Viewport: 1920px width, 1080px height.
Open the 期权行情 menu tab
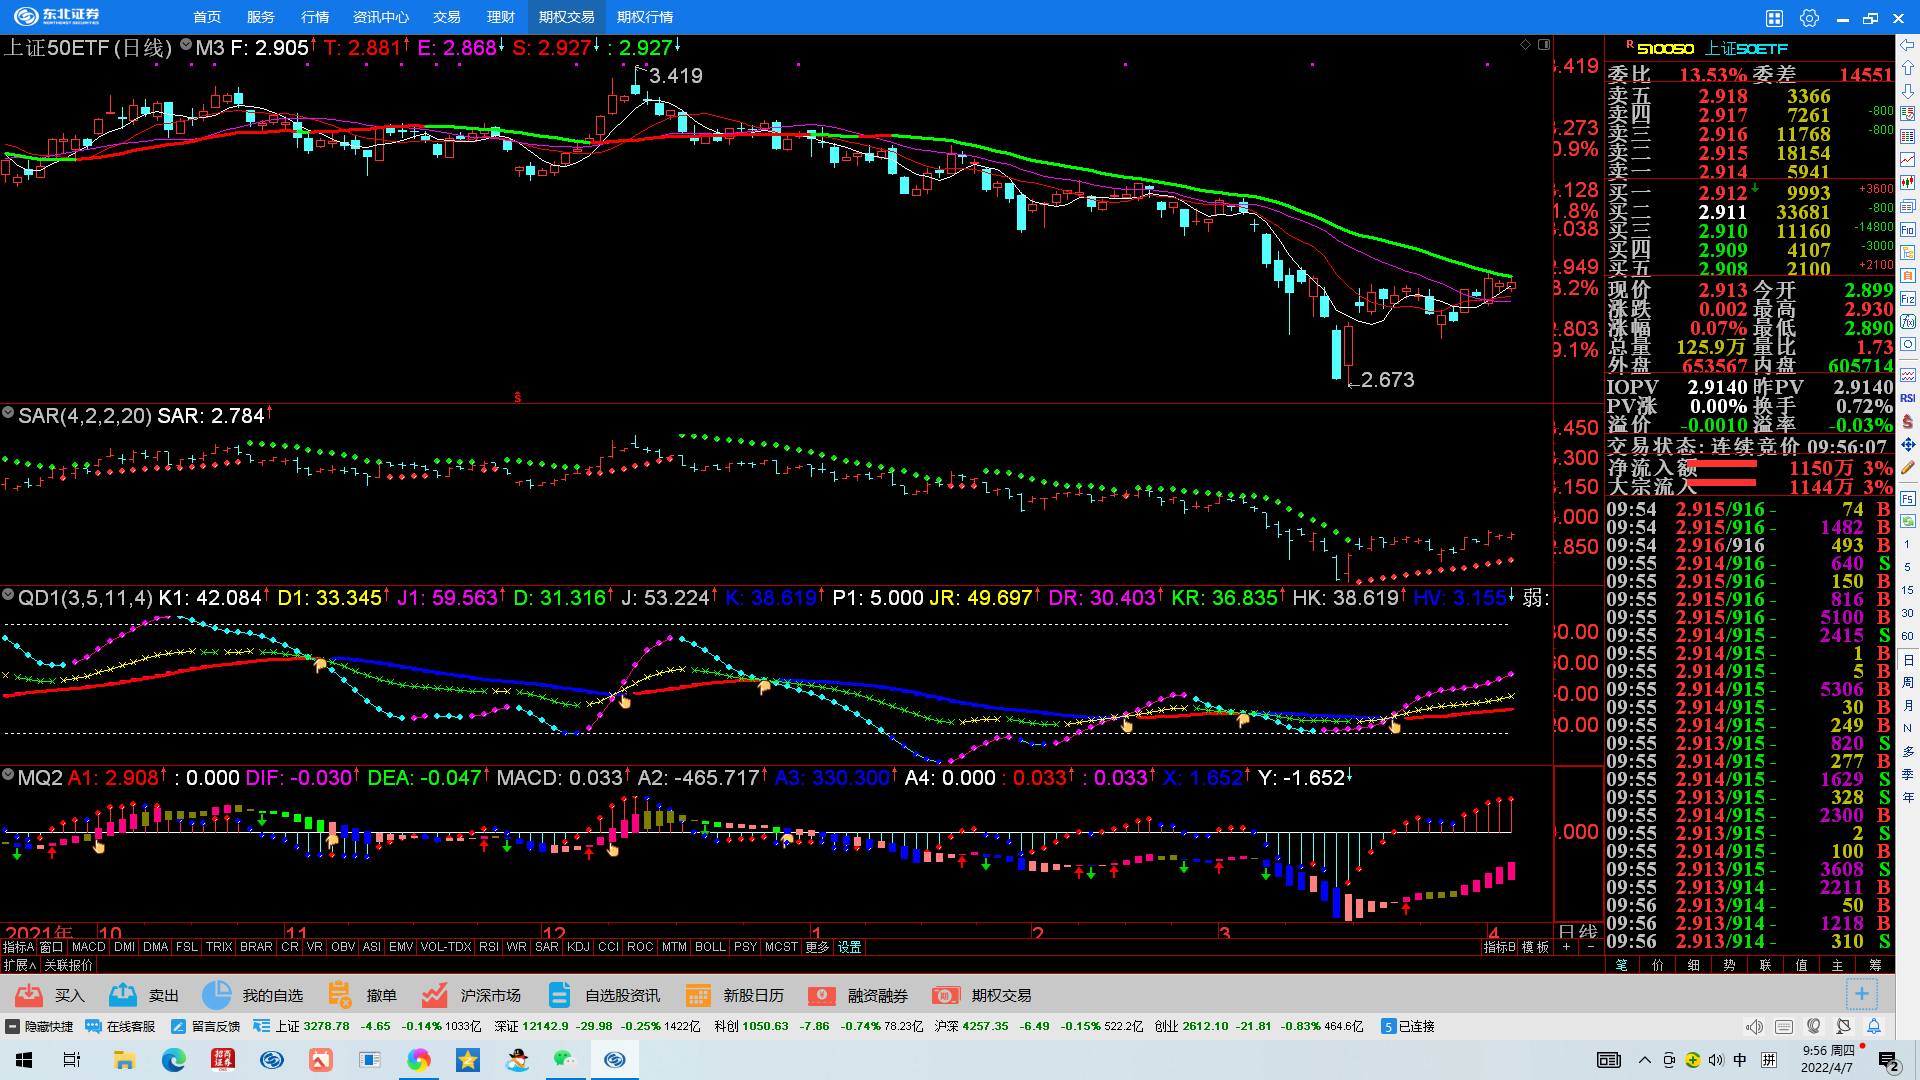pos(645,17)
